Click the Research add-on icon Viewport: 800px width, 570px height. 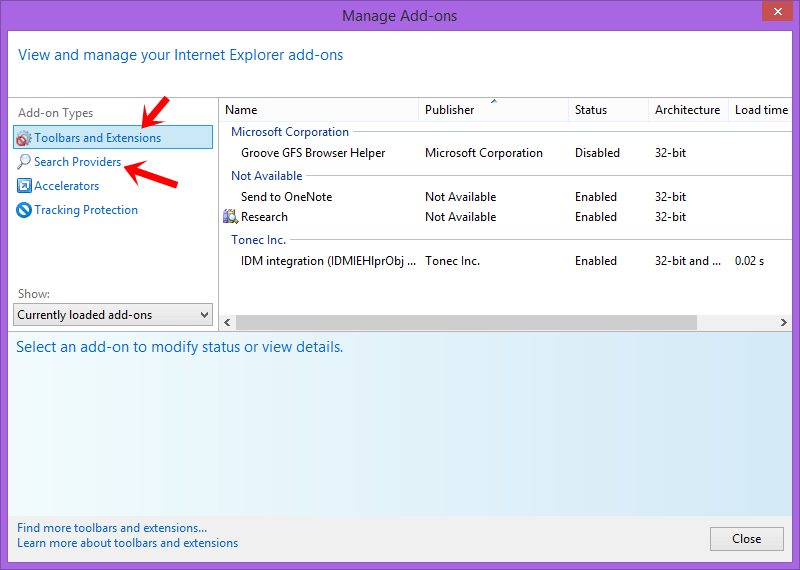pyautogui.click(x=231, y=217)
